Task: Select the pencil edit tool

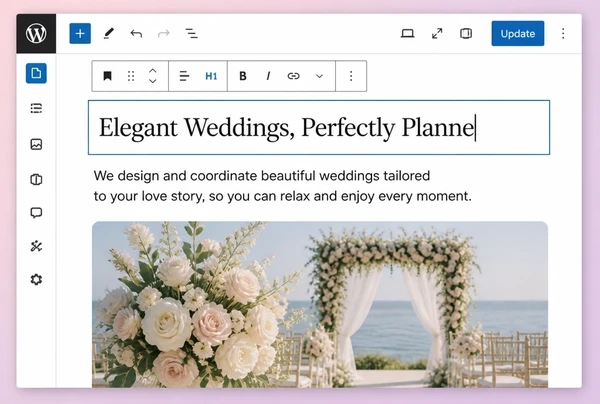Action: [109, 34]
